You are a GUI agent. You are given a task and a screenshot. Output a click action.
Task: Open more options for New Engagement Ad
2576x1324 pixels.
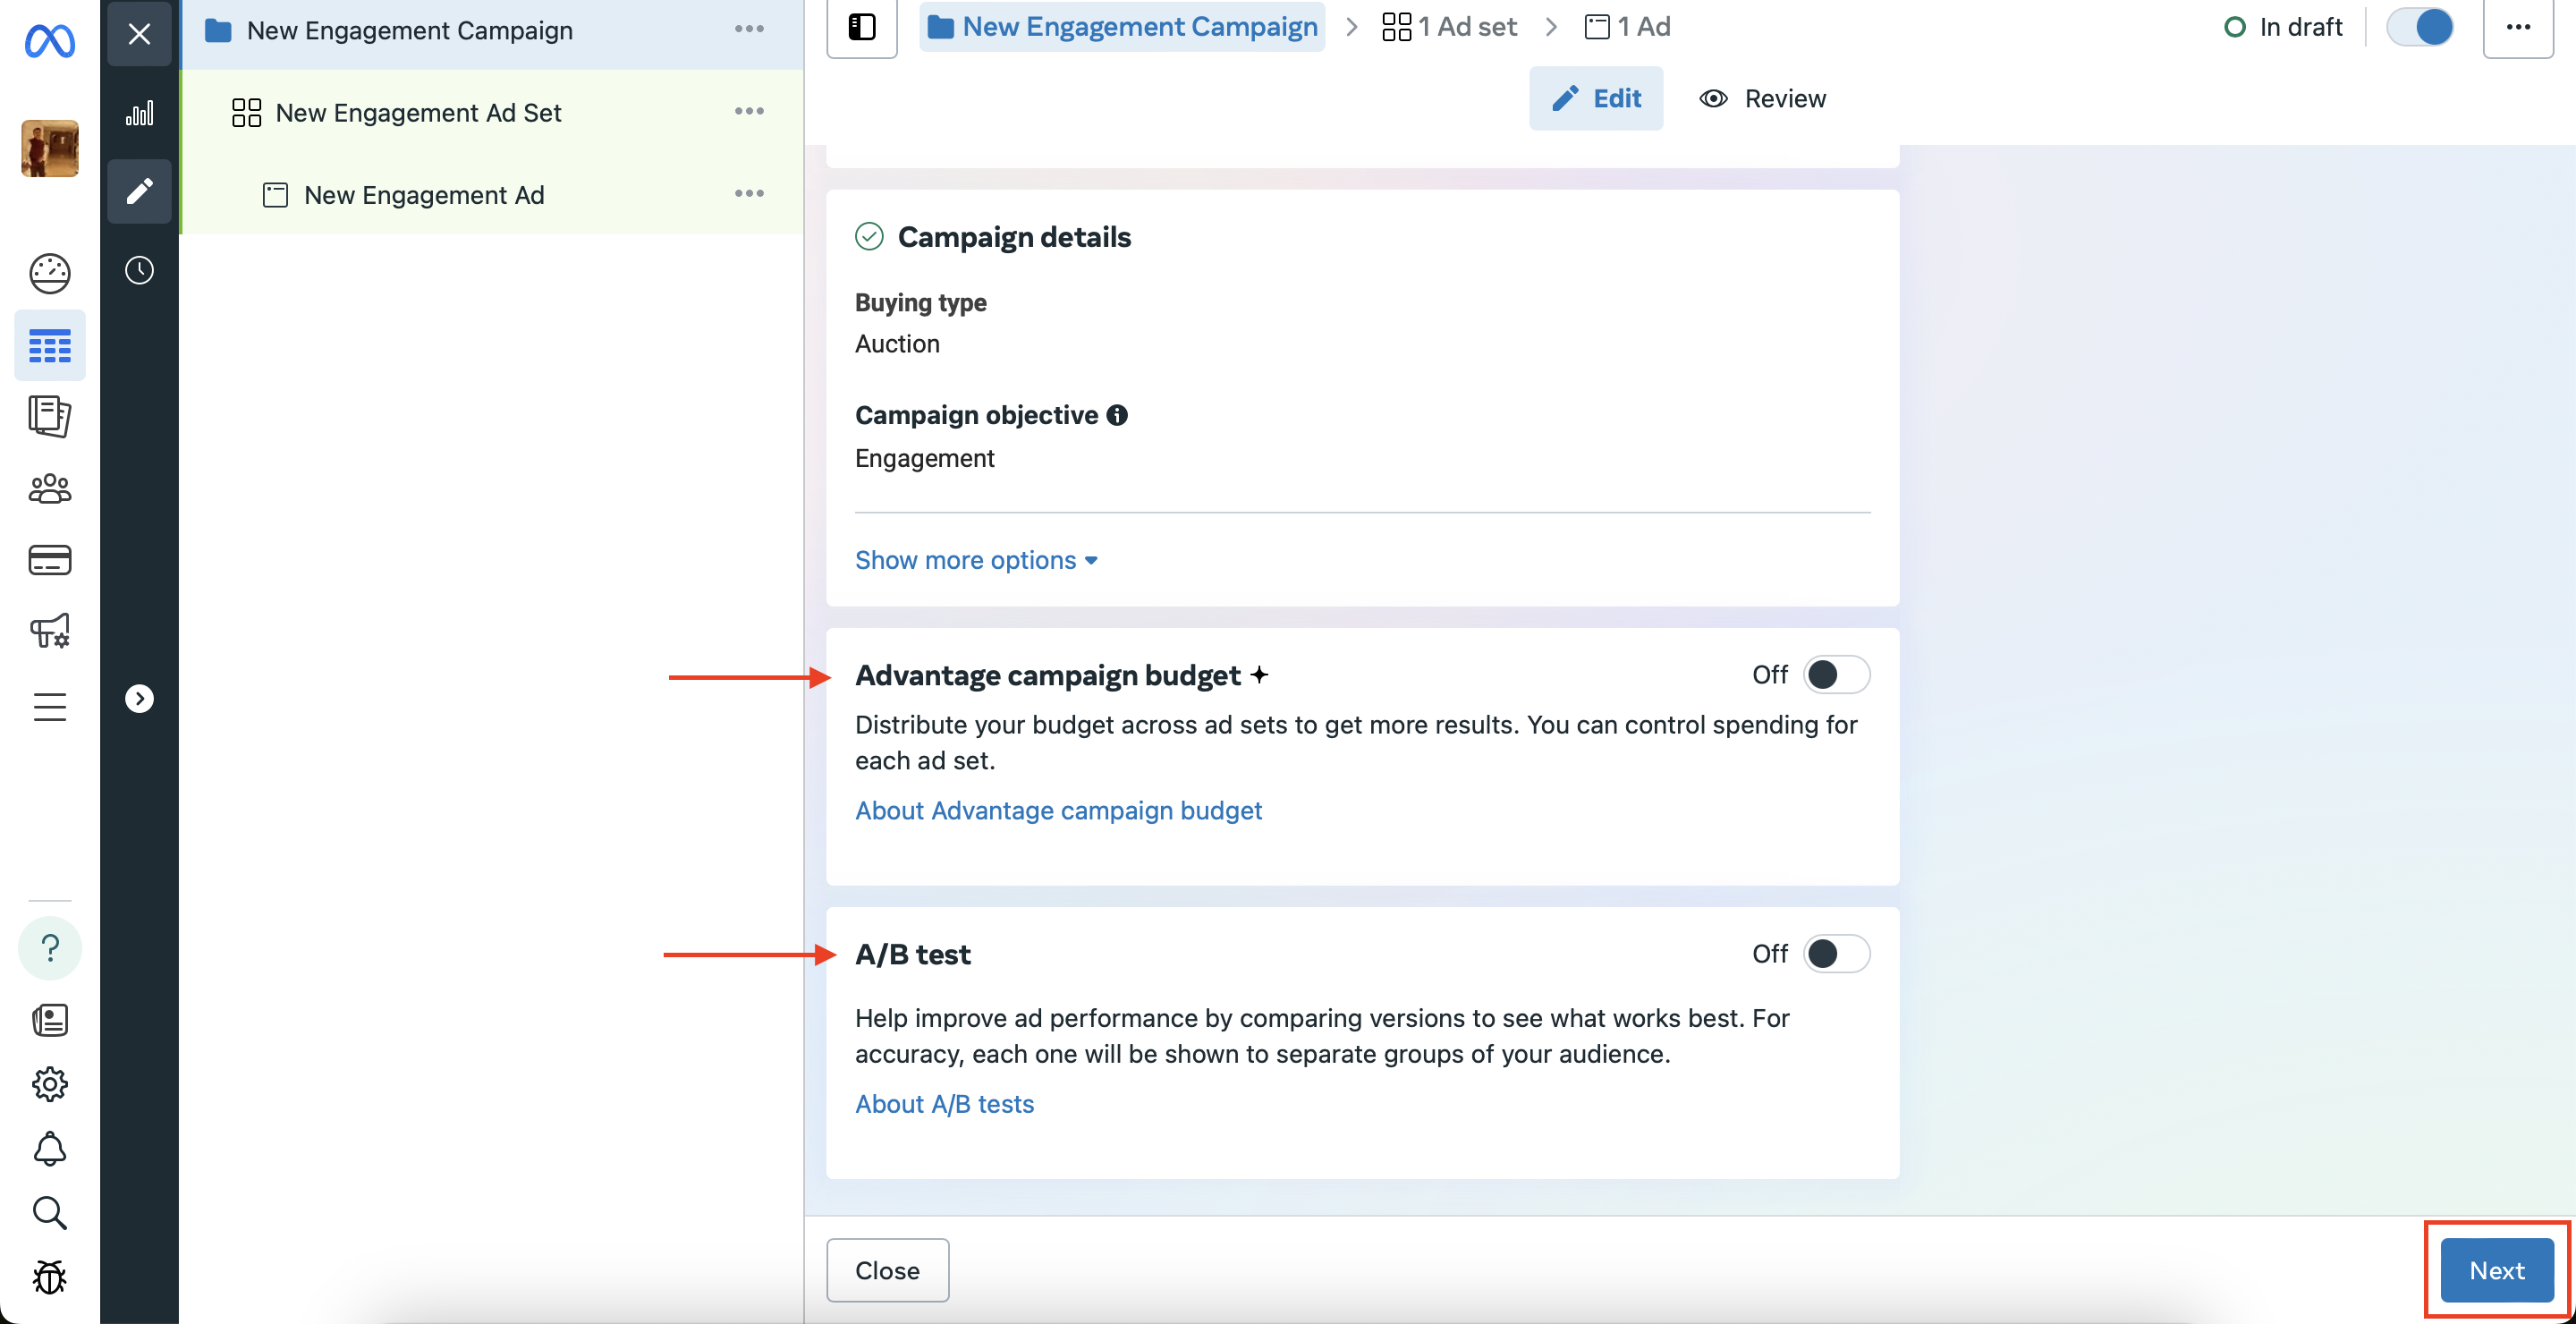click(x=749, y=193)
